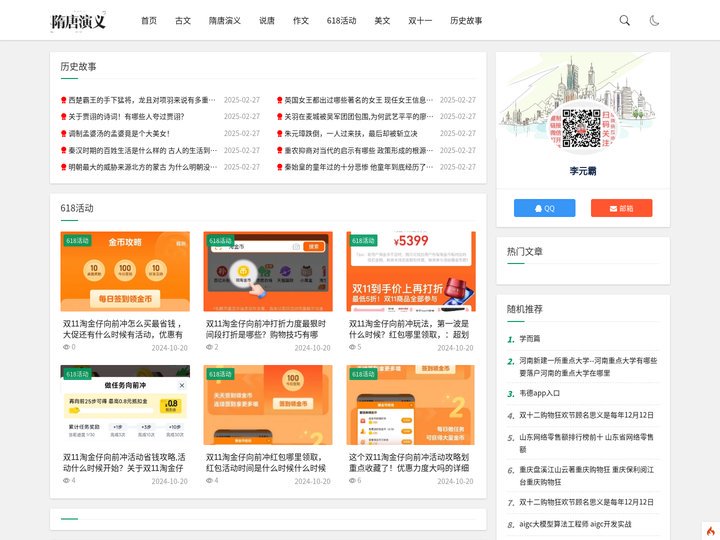This screenshot has width=720, height=540.
Task: Open post 双11淘金仔向前冲打折力度最狠时间段
Action: point(266,329)
